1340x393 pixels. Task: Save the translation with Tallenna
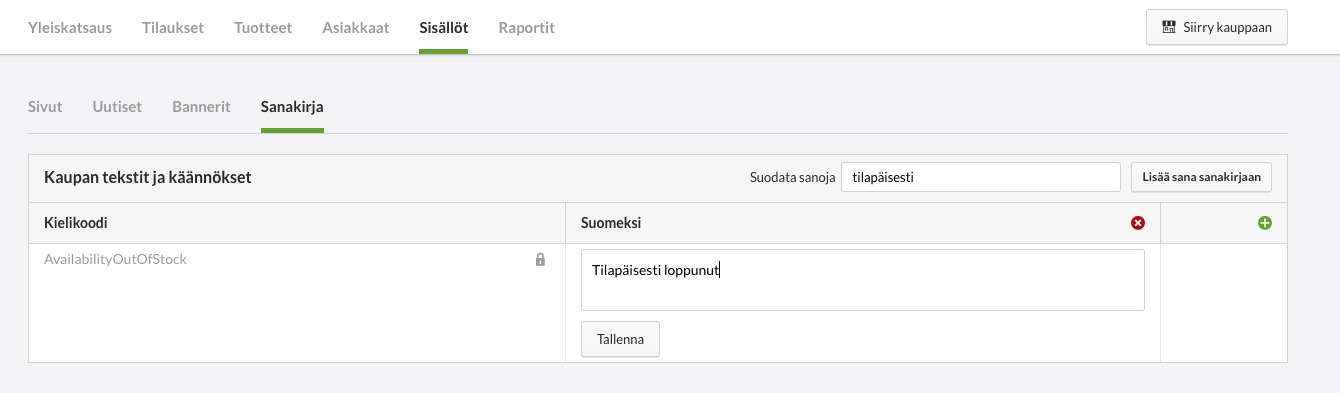coord(620,339)
